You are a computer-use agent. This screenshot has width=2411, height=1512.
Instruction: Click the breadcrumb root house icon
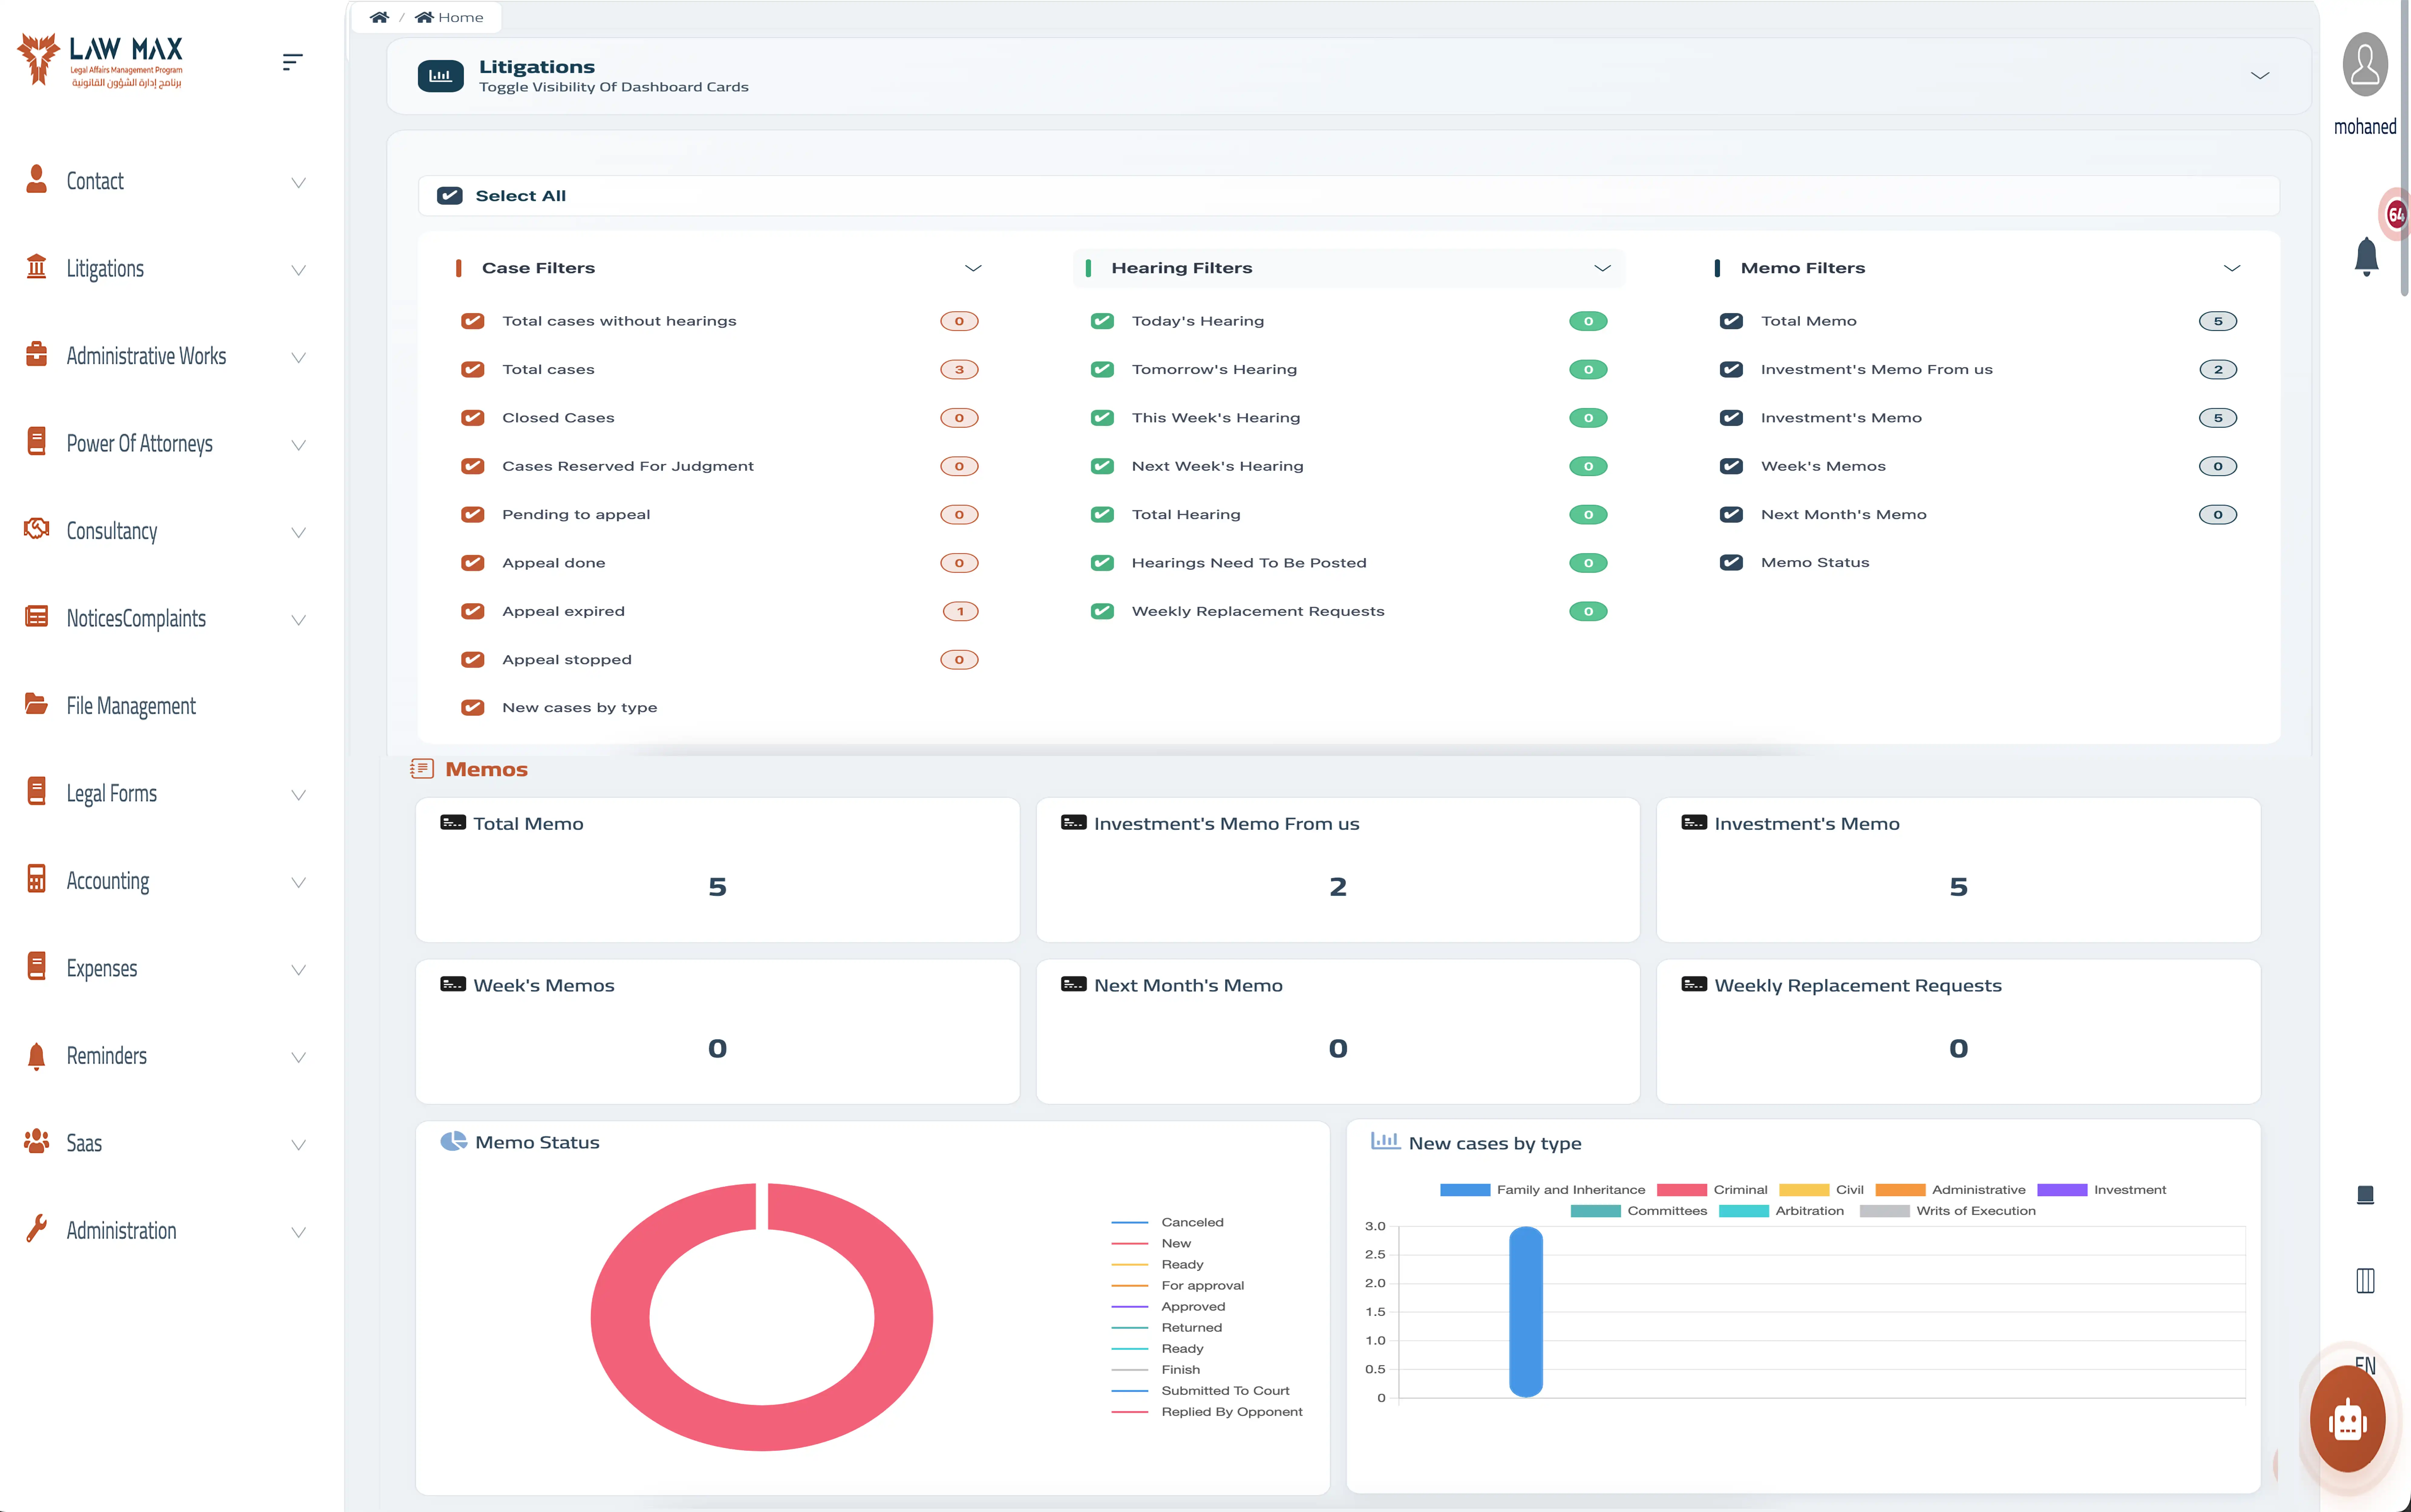[379, 17]
